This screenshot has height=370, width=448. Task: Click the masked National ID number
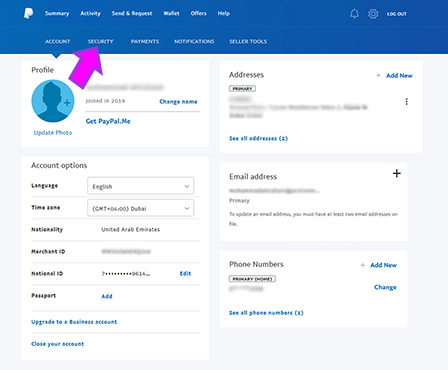[126, 274]
